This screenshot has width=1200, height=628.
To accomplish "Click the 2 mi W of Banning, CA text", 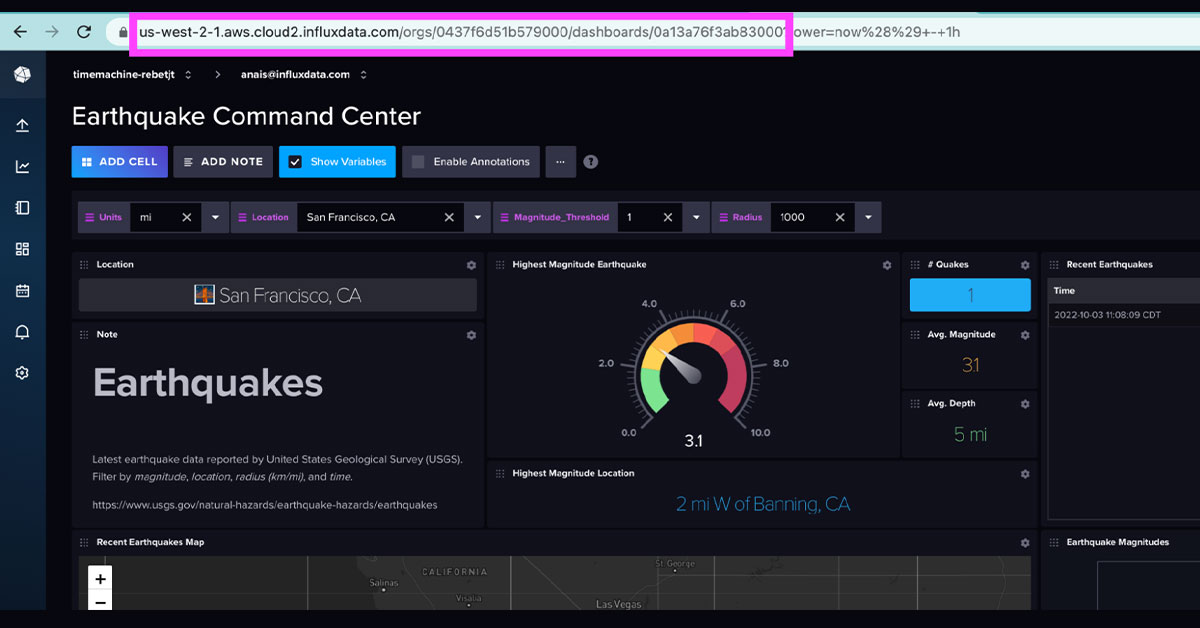I will [x=763, y=504].
